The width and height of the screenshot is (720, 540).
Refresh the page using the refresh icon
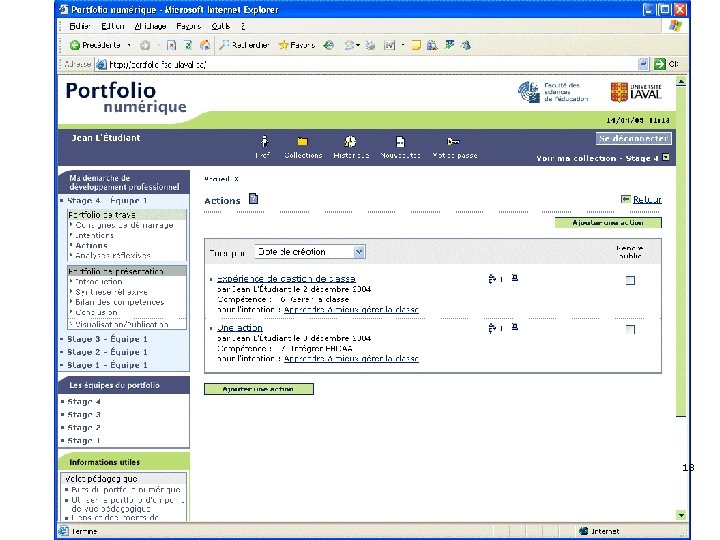click(x=188, y=45)
